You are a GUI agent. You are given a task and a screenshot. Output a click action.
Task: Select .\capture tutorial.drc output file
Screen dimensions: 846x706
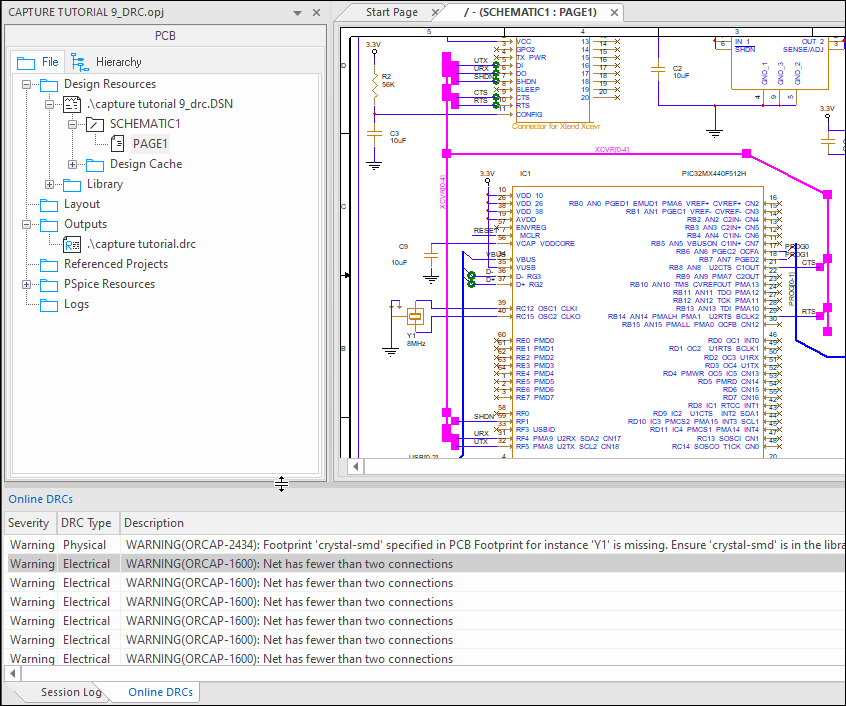click(x=141, y=244)
